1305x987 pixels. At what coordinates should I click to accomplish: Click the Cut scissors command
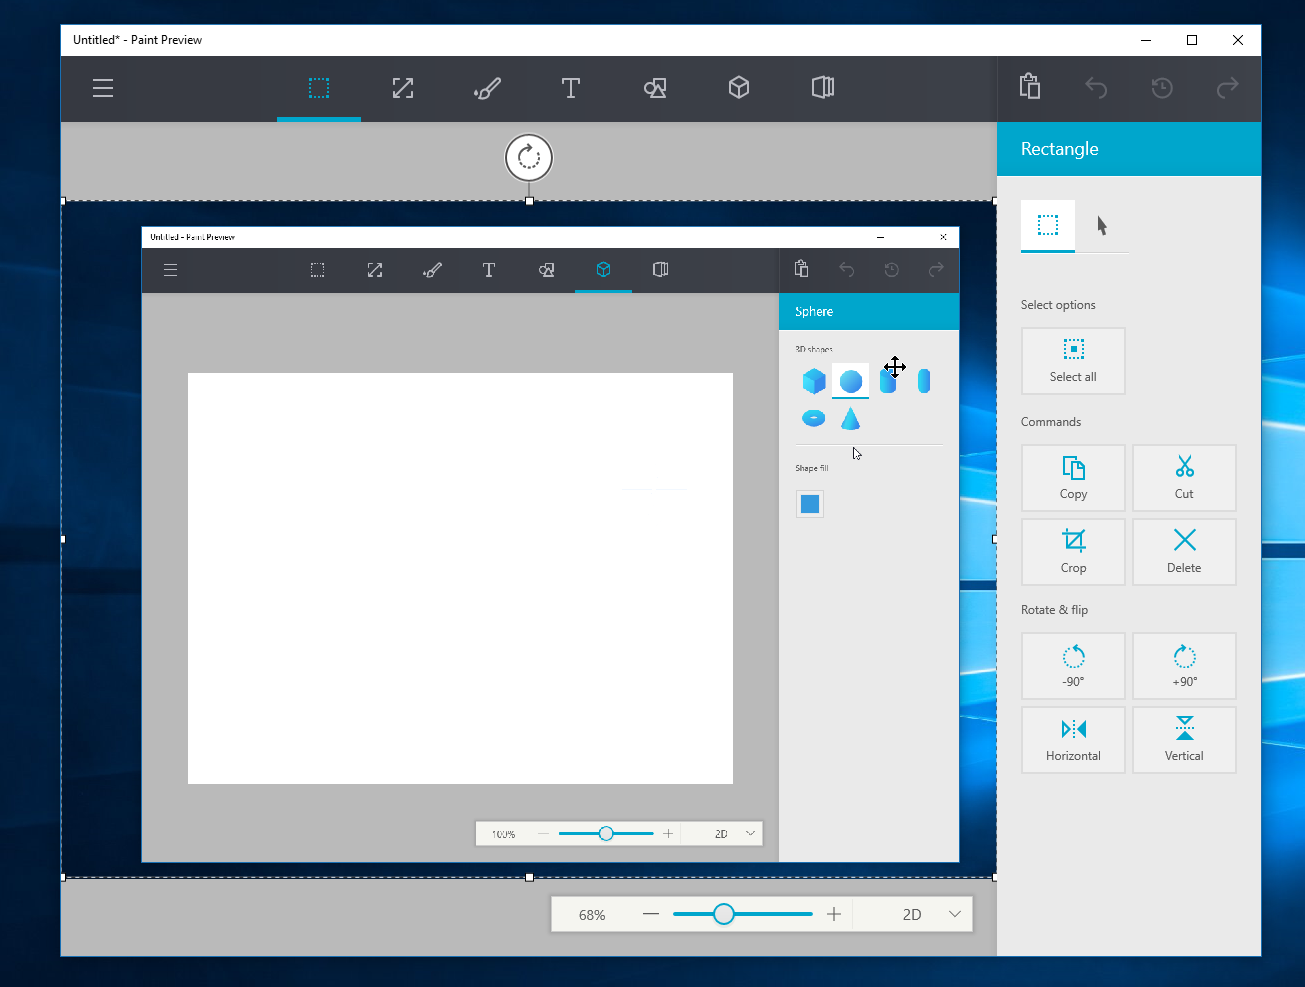[x=1184, y=477]
